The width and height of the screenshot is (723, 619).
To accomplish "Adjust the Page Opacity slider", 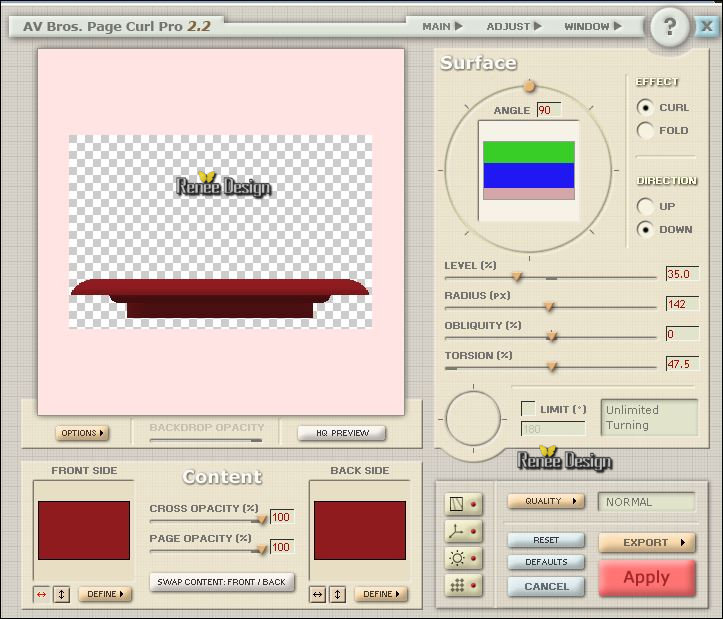I will pyautogui.click(x=261, y=549).
